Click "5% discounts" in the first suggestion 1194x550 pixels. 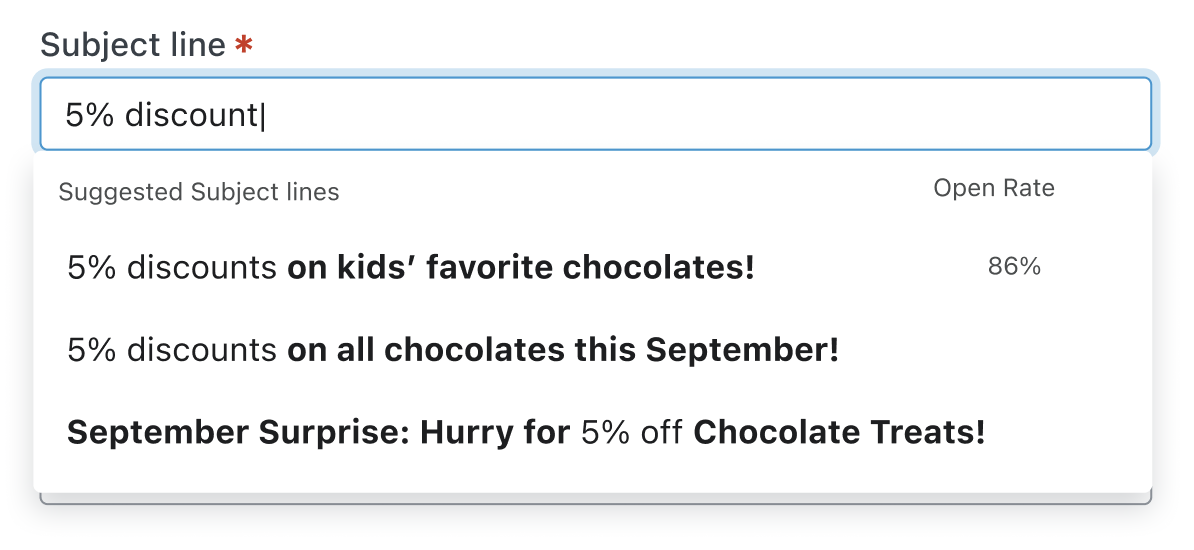[x=172, y=268]
